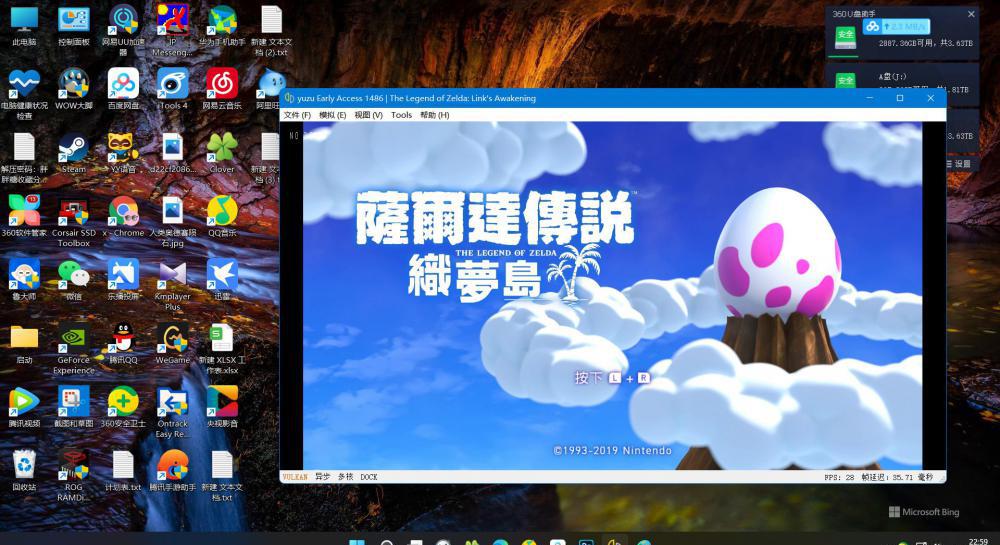Select the 微信 WeChat desktop icon
This screenshot has width=1000, height=545.
[74, 280]
